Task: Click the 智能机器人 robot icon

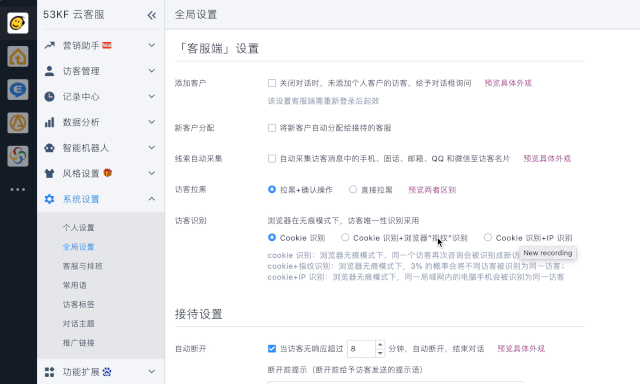Action: pos(49,148)
